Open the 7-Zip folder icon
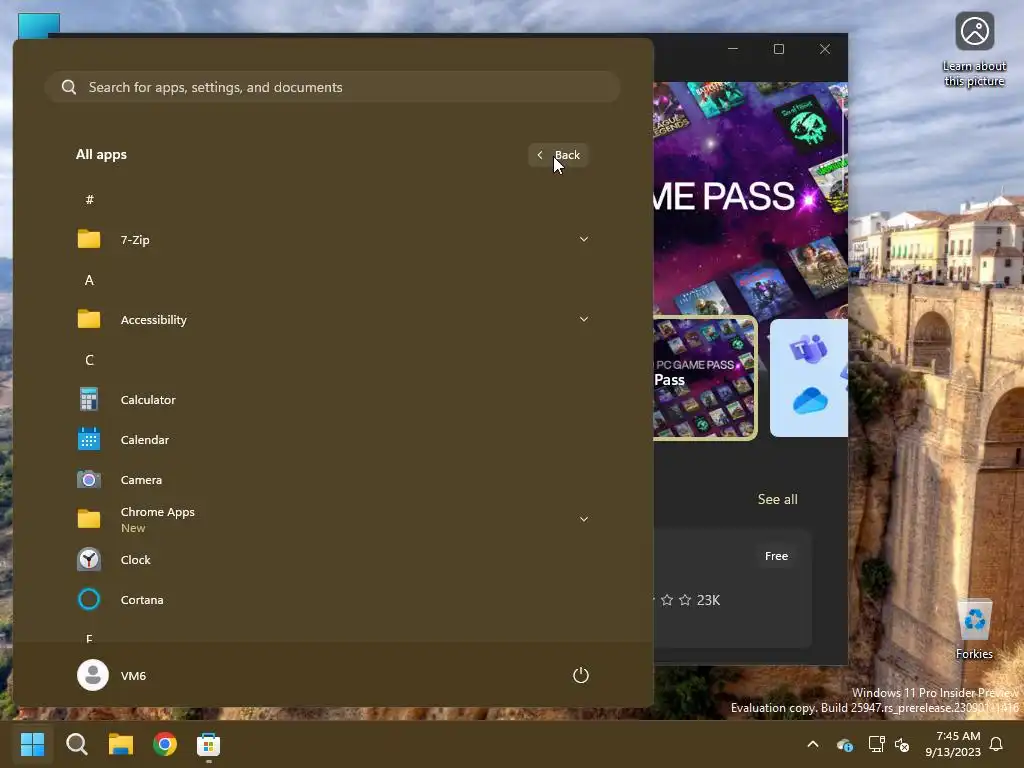This screenshot has height=768, width=1024. coord(89,240)
